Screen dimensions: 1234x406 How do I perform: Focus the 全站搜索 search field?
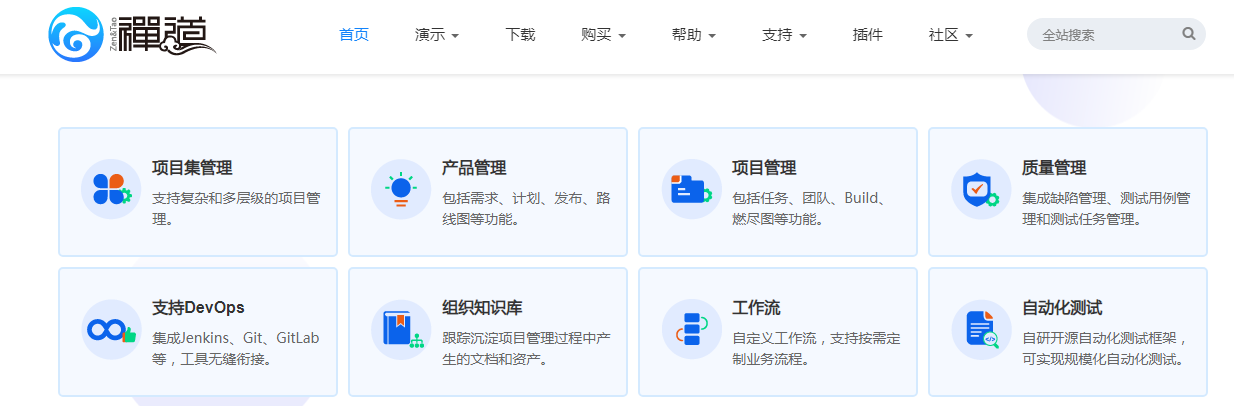(x=1116, y=34)
